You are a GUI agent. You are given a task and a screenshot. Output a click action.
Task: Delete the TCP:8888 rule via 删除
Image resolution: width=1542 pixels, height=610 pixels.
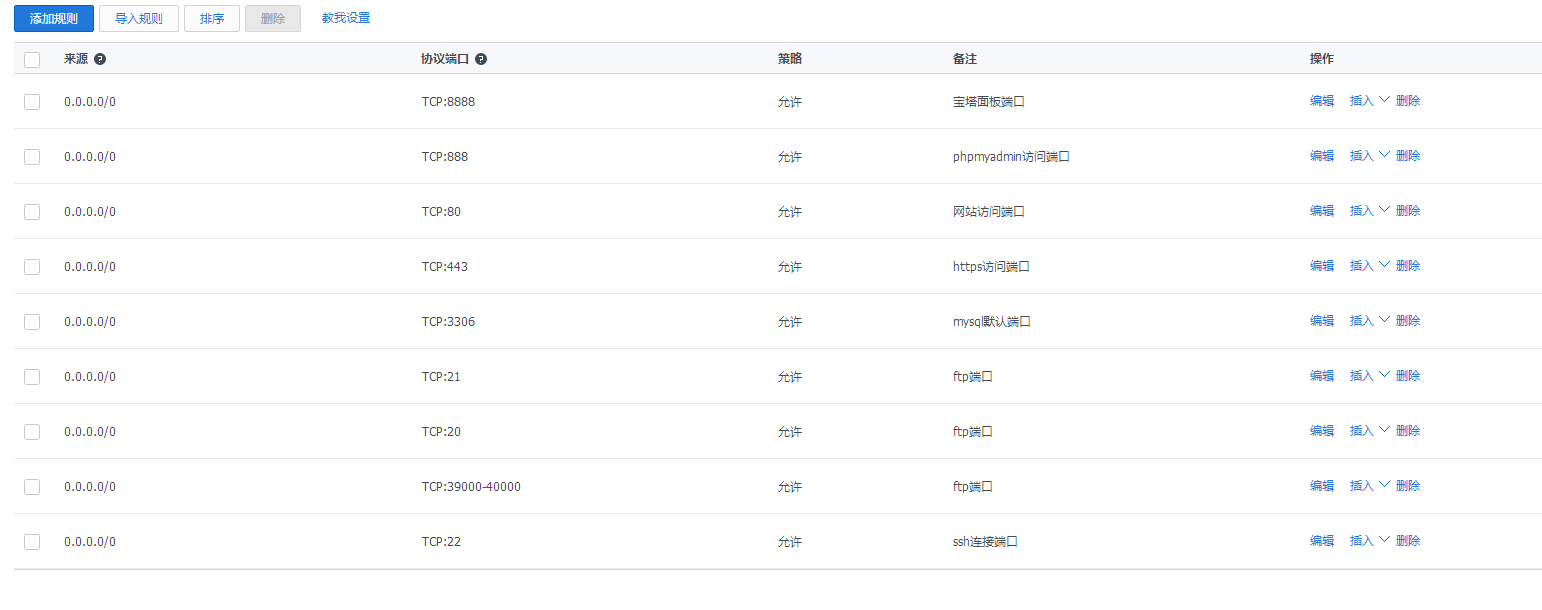tap(1408, 101)
